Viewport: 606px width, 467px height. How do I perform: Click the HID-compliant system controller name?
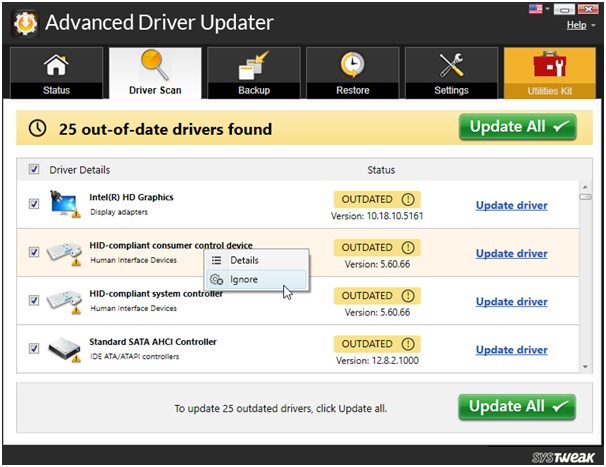click(156, 294)
